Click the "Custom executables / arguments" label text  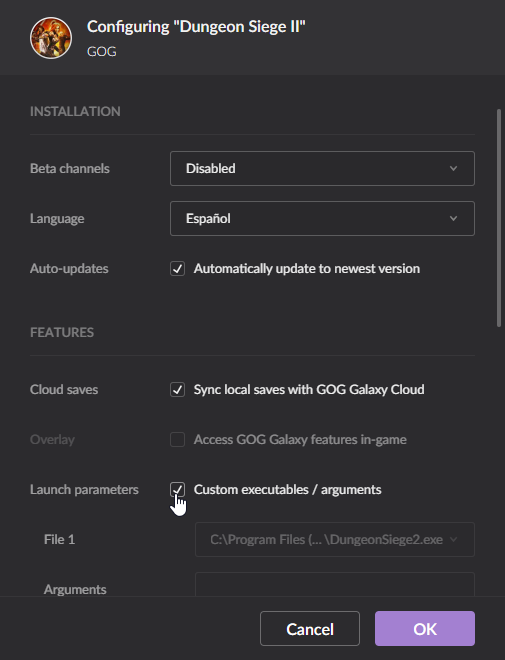(287, 490)
